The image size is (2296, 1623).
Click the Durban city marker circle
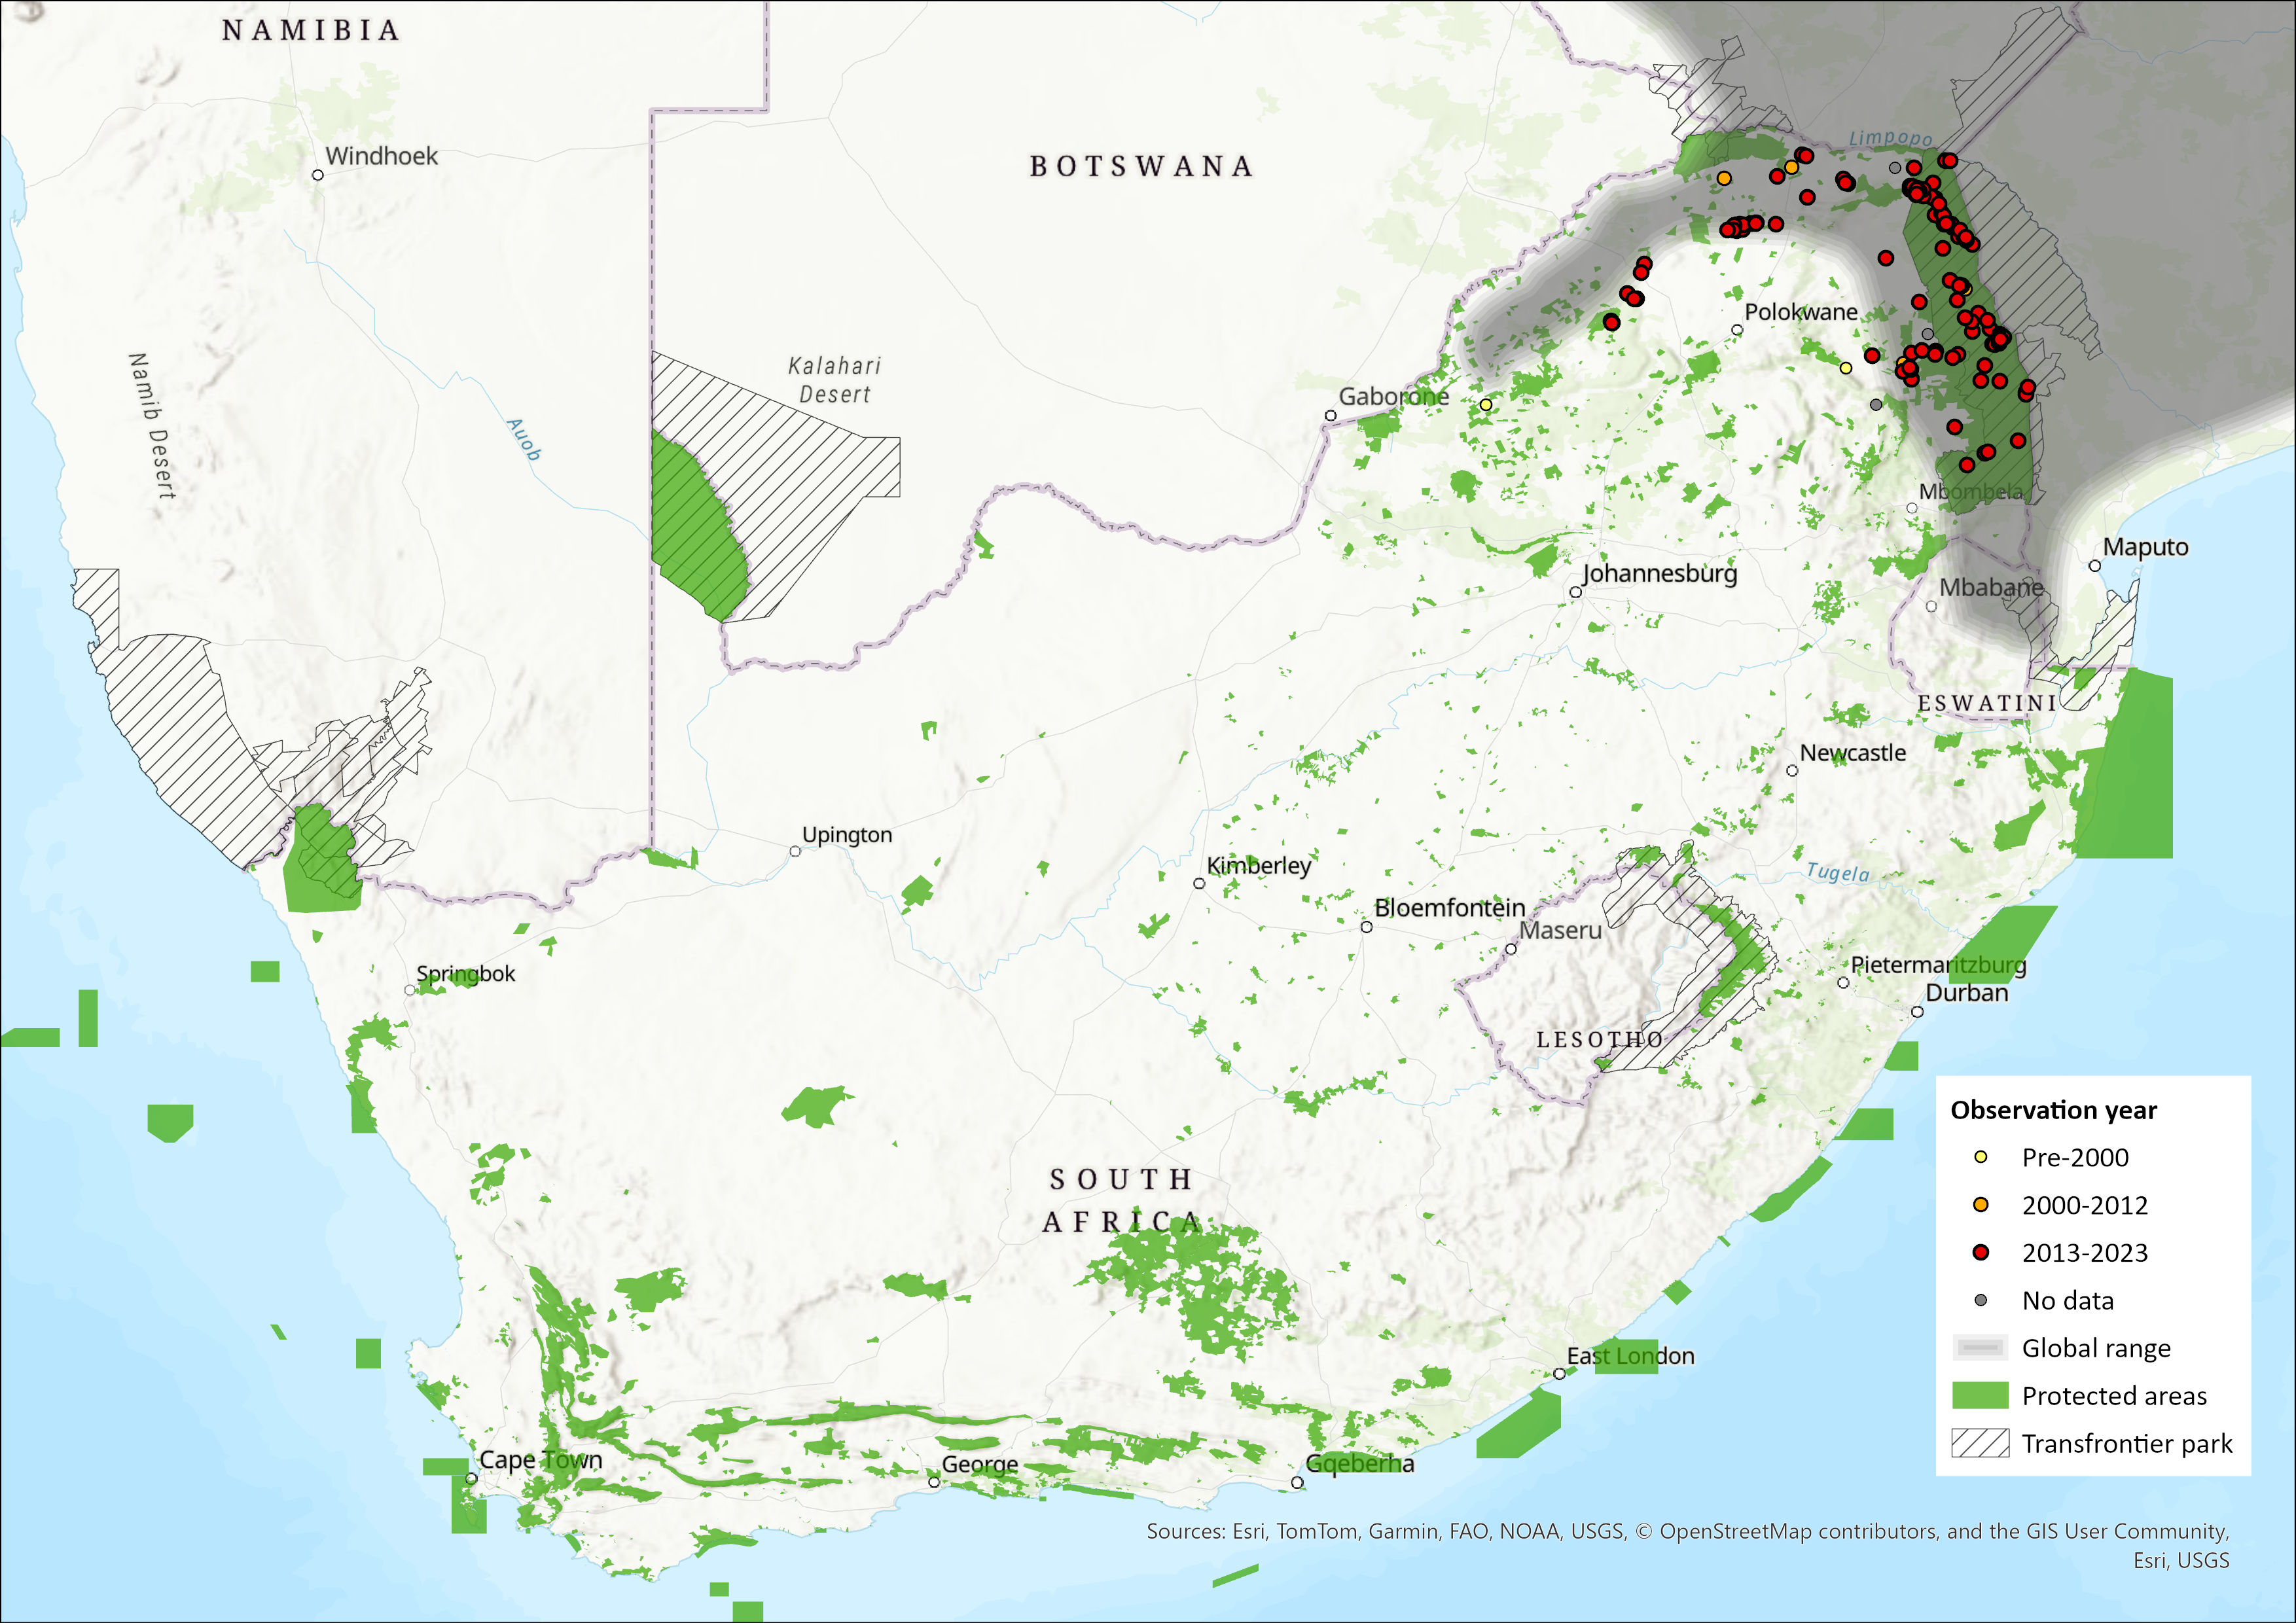(x=1917, y=1011)
